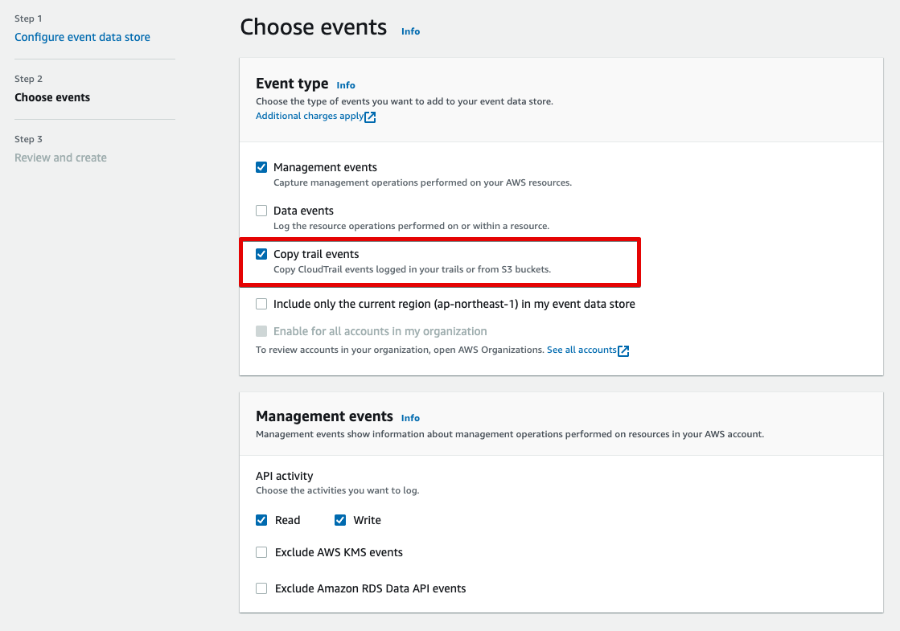The image size is (900, 631).
Task: Check Include only the current region option
Action: tap(261, 304)
